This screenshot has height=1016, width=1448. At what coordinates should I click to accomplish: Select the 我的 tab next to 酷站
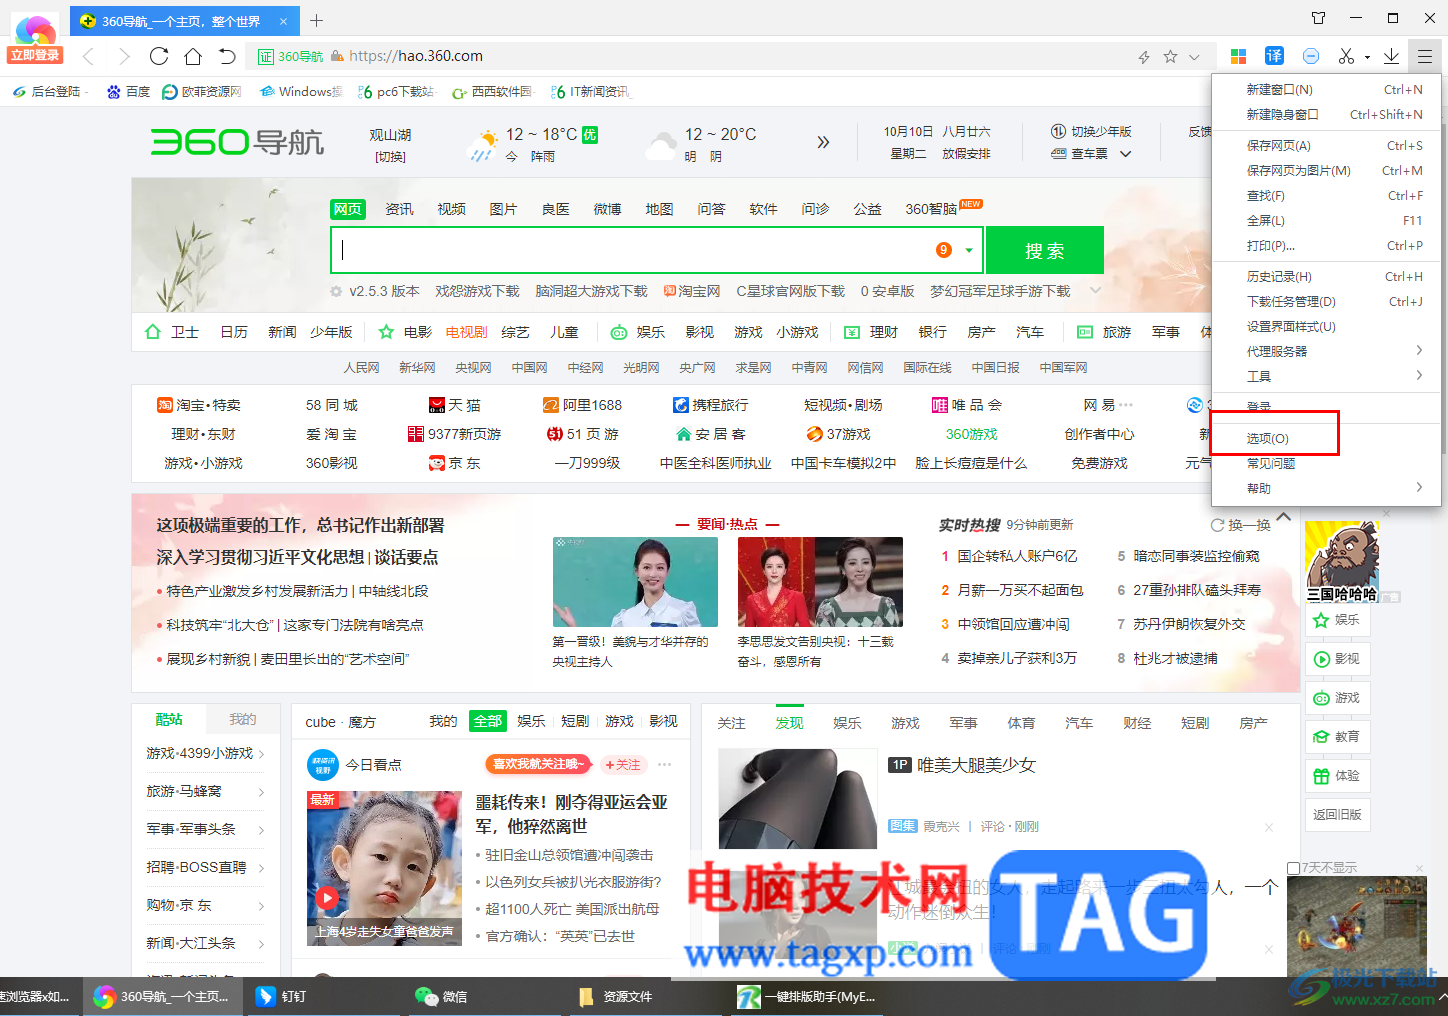coord(242,719)
